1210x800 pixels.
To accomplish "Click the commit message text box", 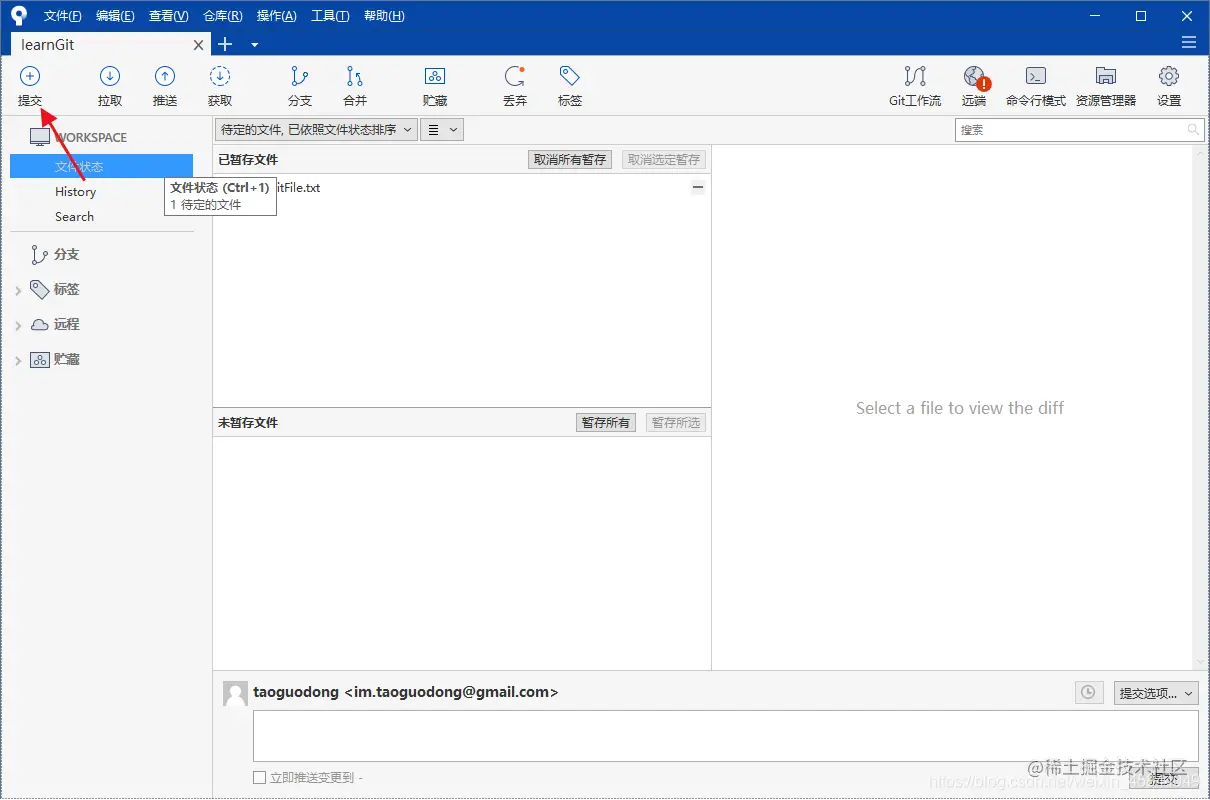I will point(726,736).
